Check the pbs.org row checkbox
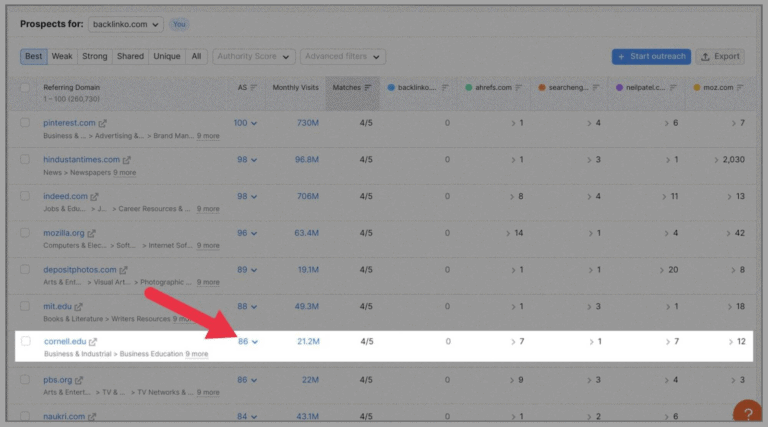This screenshot has height=427, width=768. tap(25, 380)
